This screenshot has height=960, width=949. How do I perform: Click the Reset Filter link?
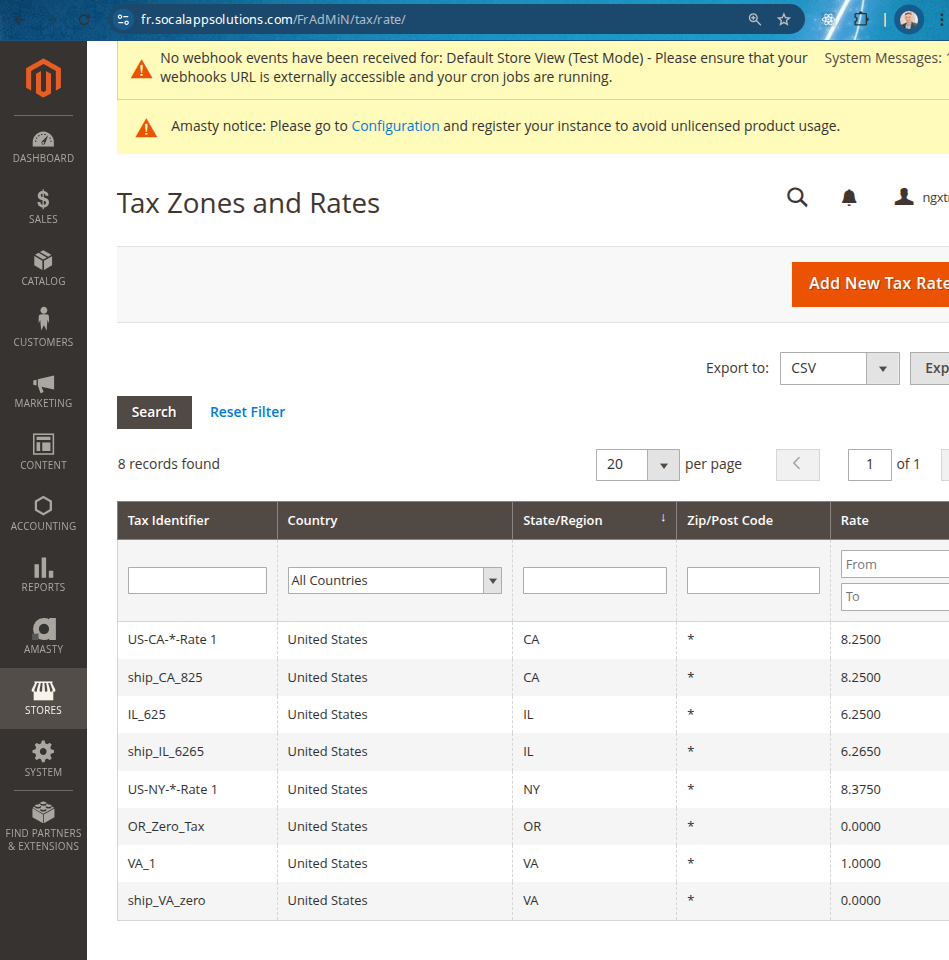click(247, 412)
